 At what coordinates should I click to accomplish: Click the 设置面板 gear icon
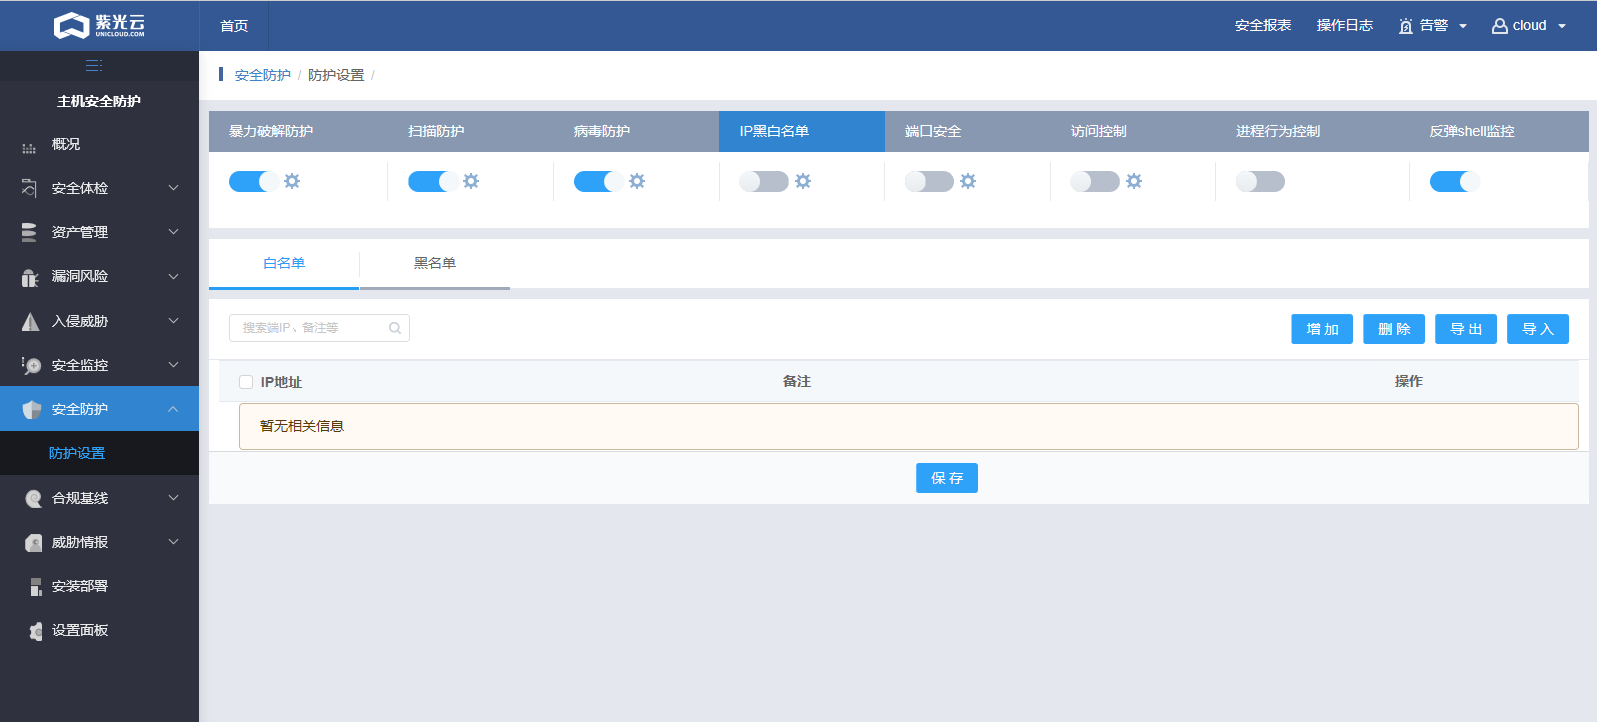35,631
